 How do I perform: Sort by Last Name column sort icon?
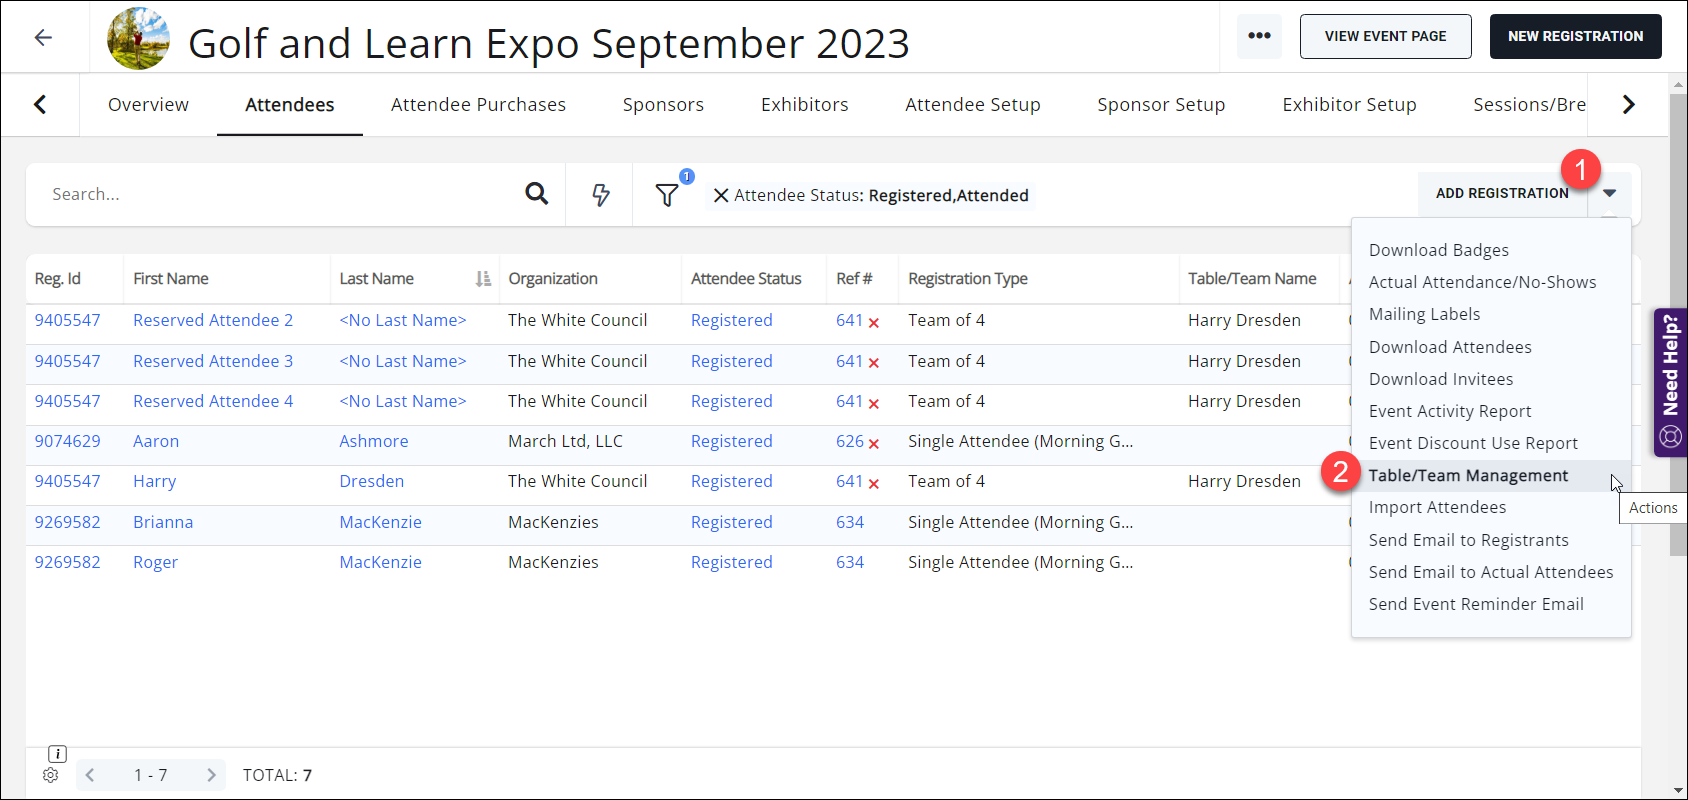483,279
